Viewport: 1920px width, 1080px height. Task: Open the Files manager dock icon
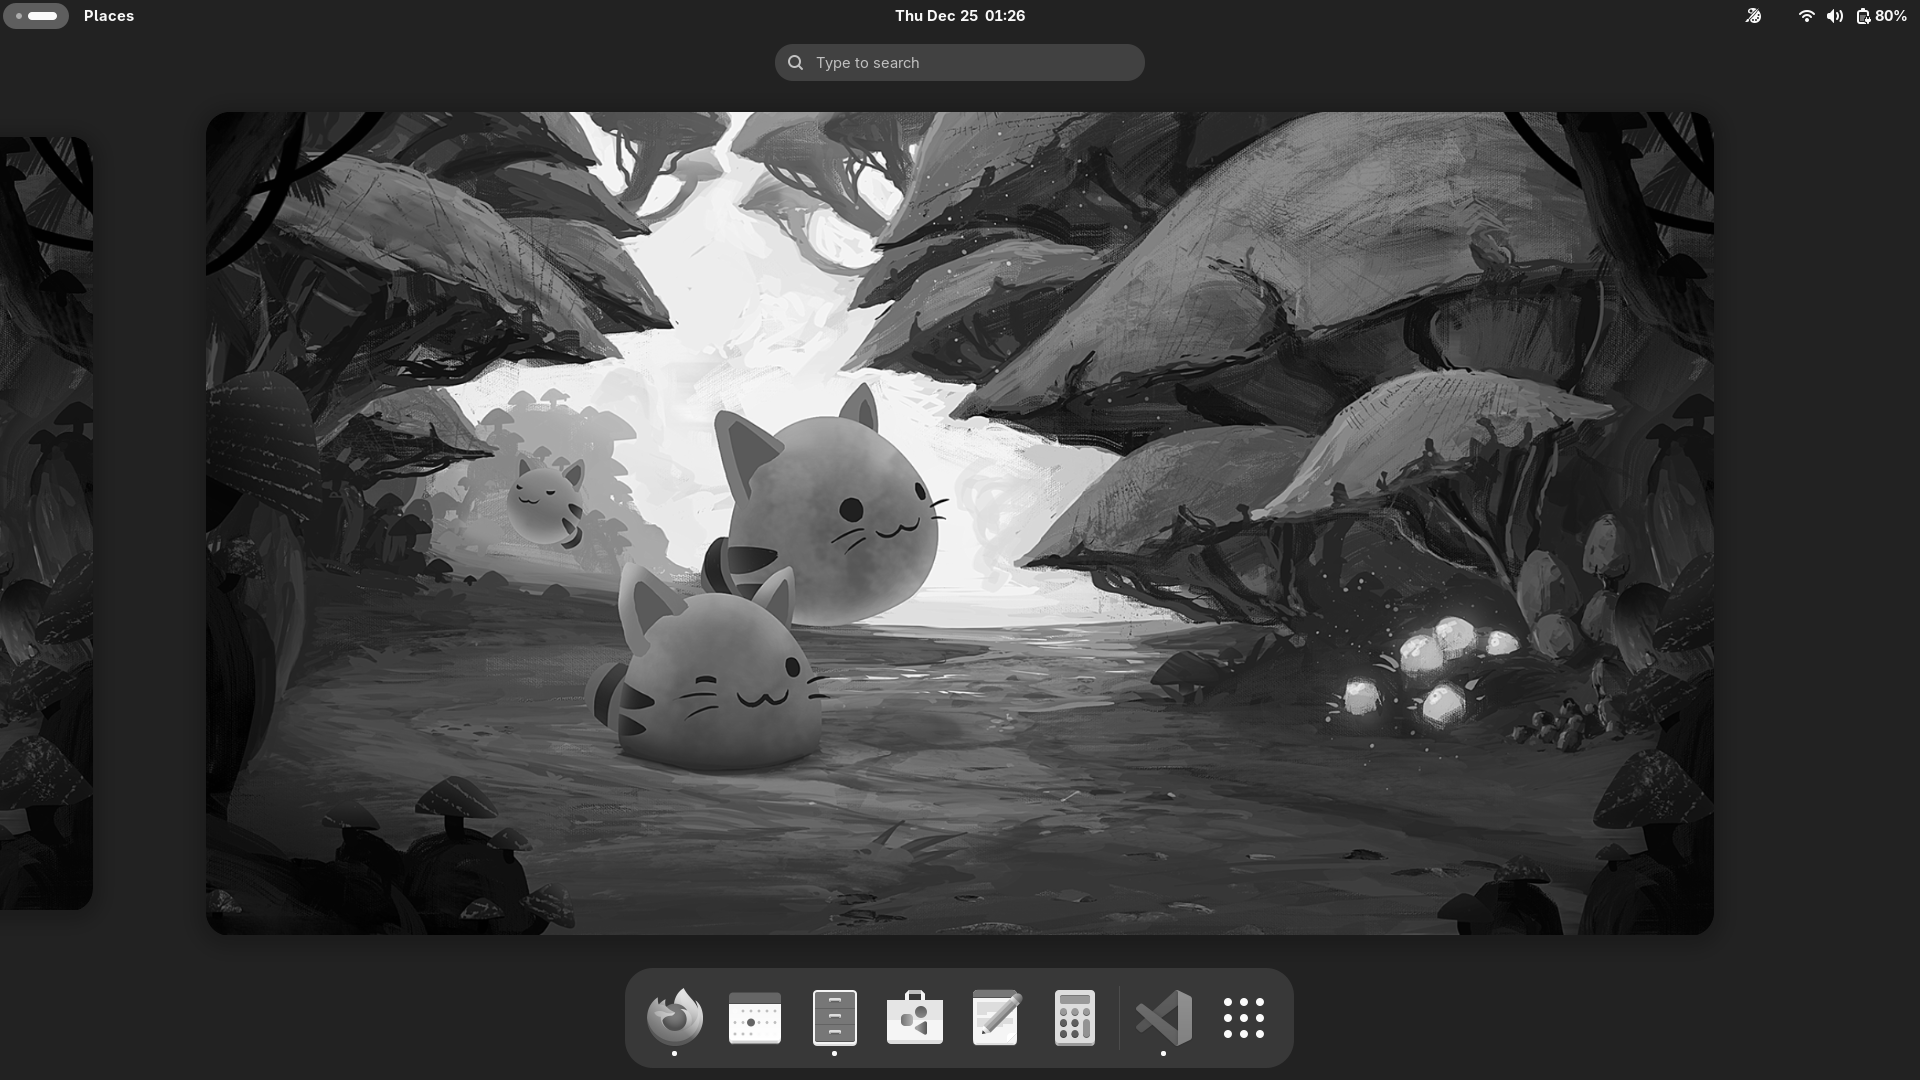tap(835, 1018)
